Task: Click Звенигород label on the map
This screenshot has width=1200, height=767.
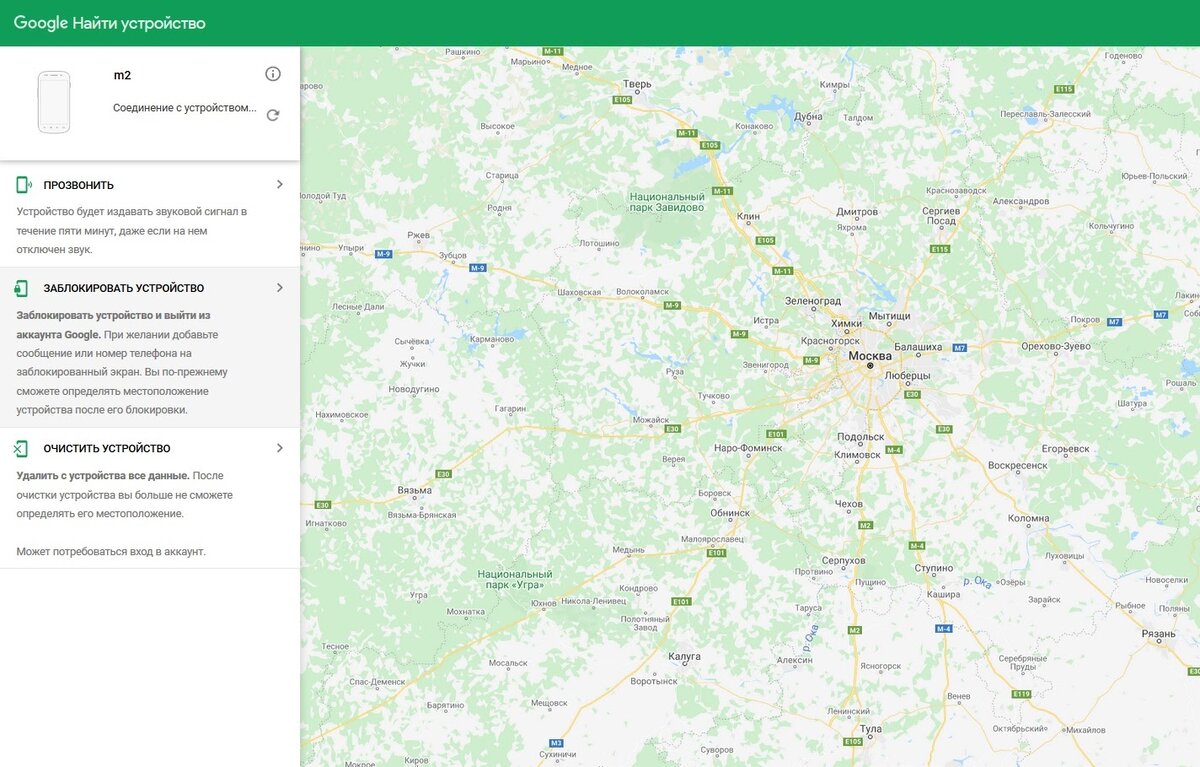Action: (765, 366)
